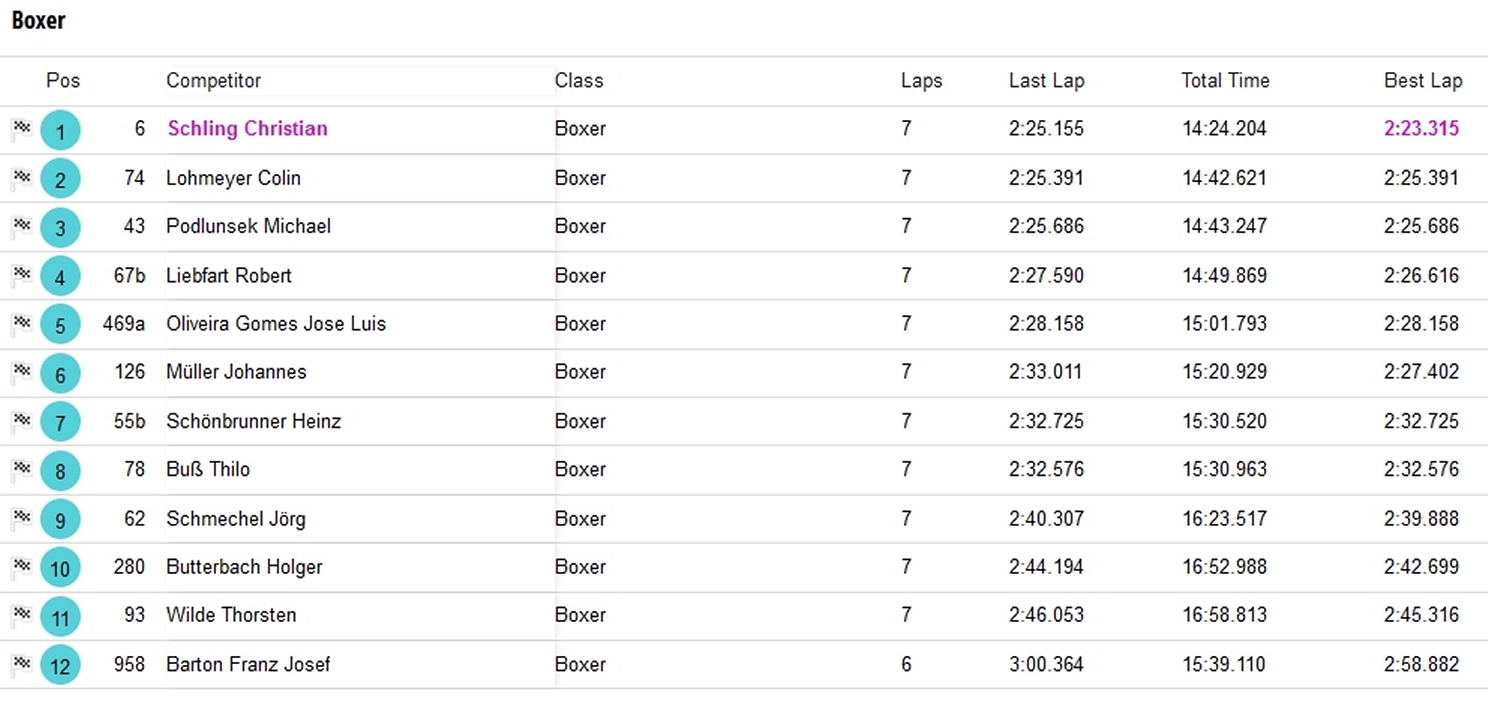Click the Competitor column header
Screen dimensions: 1488x704
(x=213, y=81)
